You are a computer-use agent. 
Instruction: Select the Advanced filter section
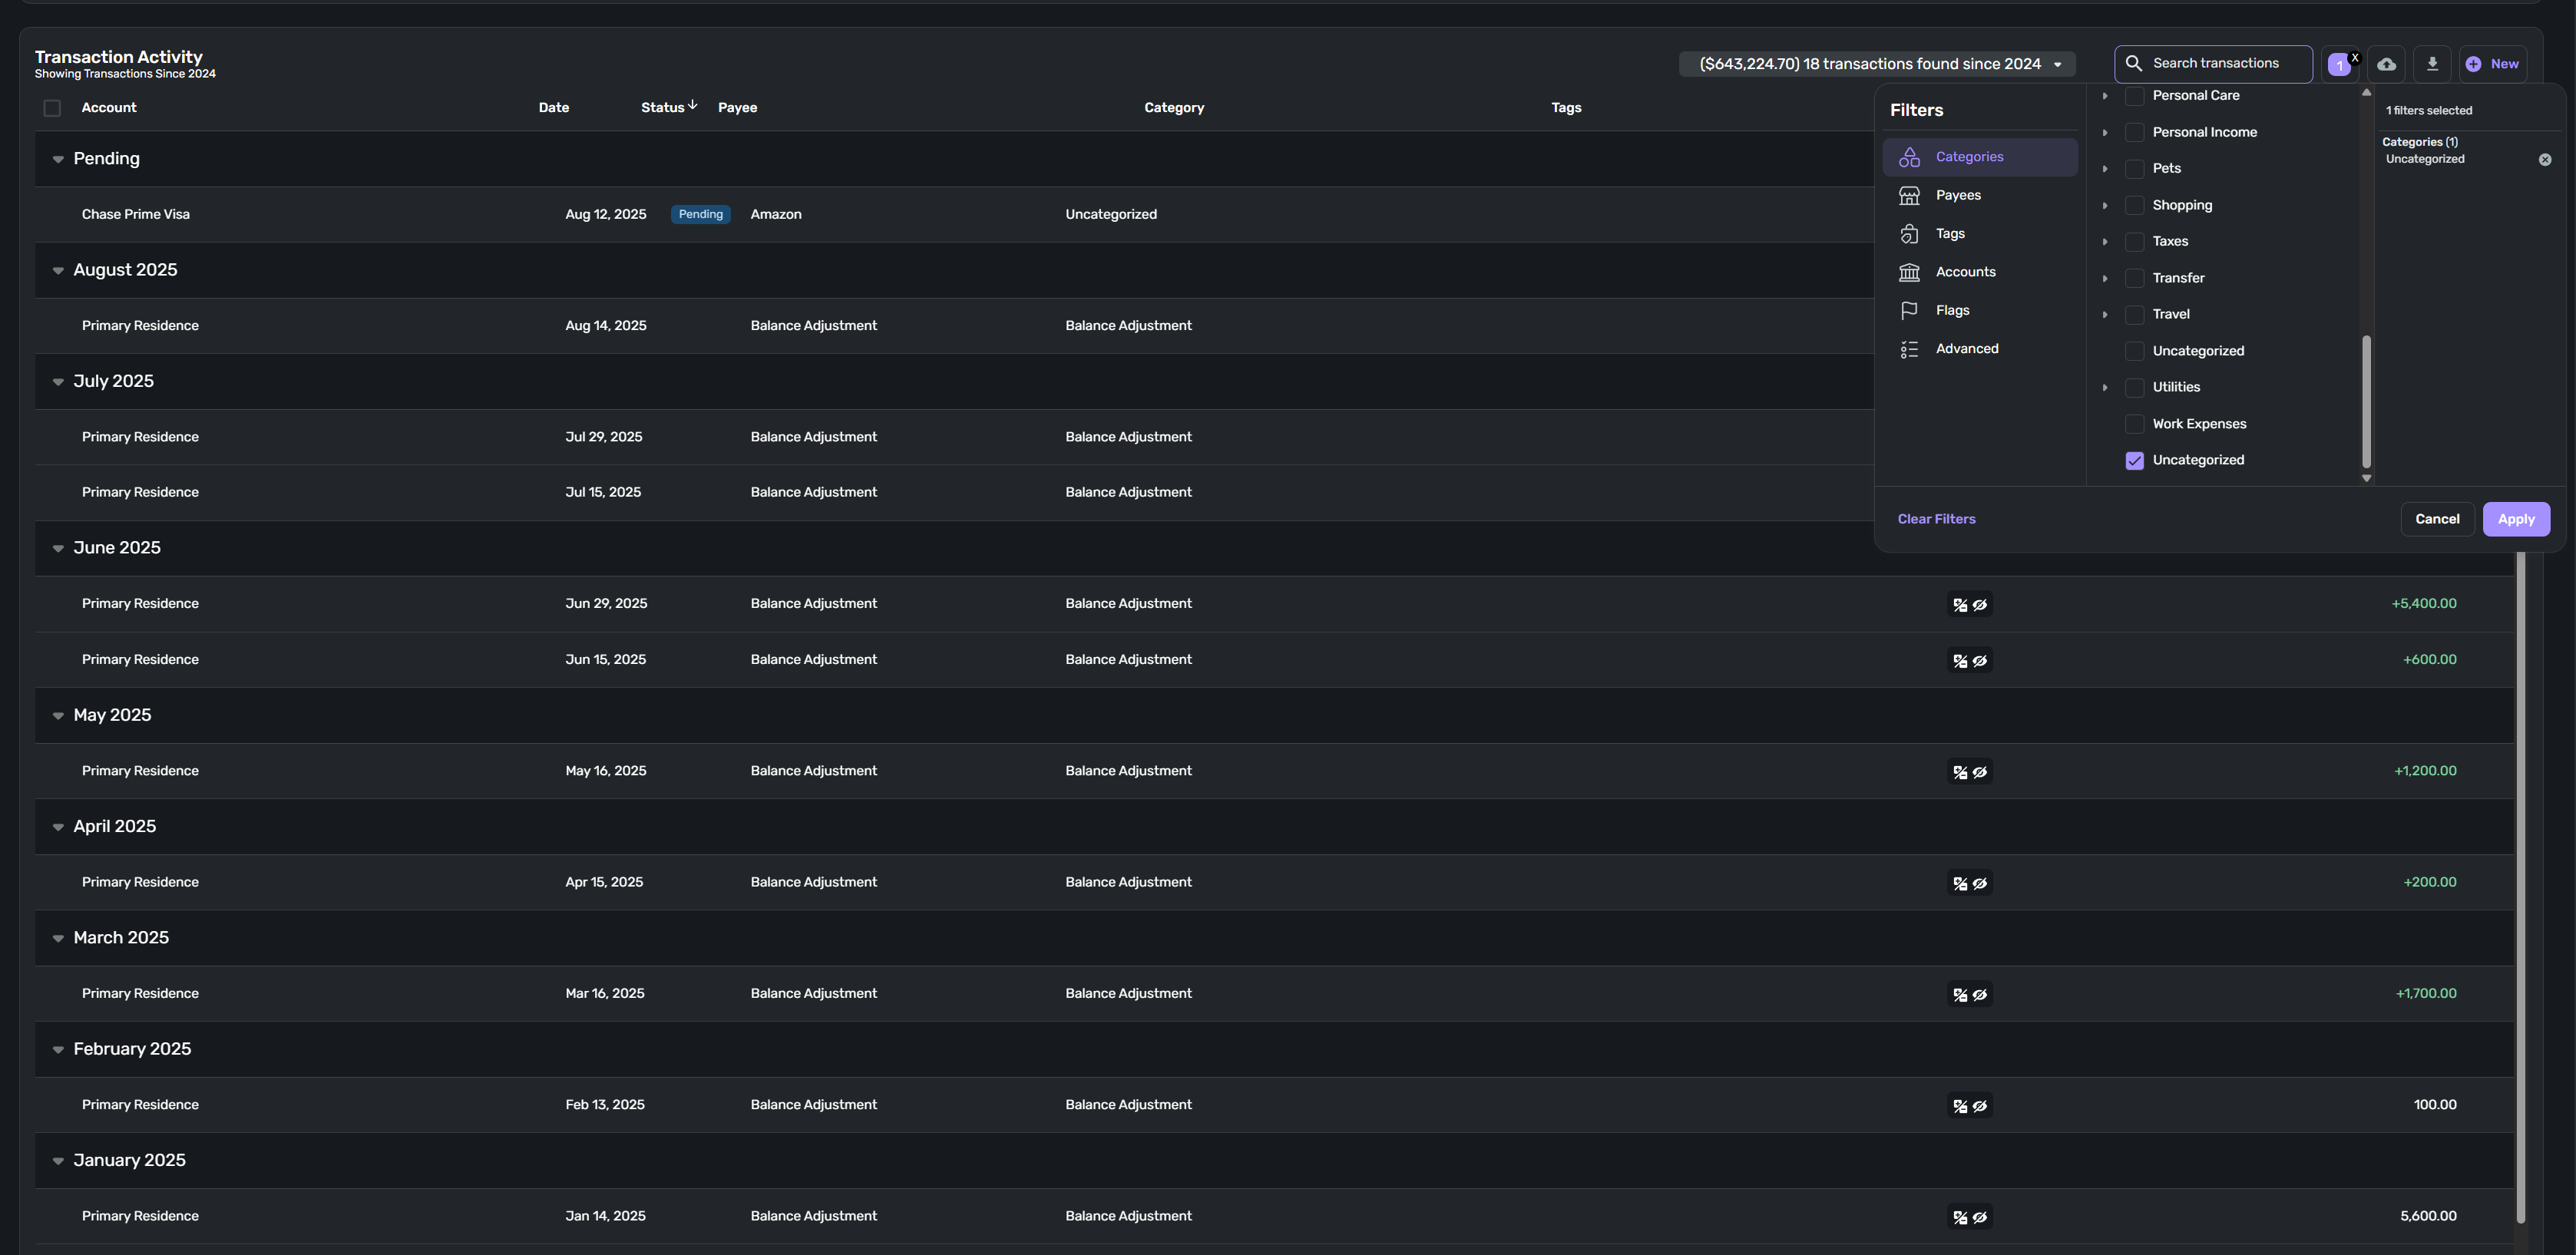pos(1966,349)
